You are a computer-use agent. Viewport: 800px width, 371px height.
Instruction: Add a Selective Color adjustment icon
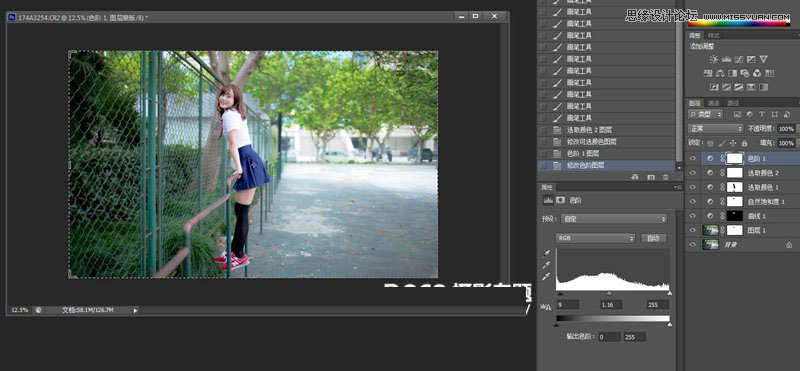(x=751, y=87)
